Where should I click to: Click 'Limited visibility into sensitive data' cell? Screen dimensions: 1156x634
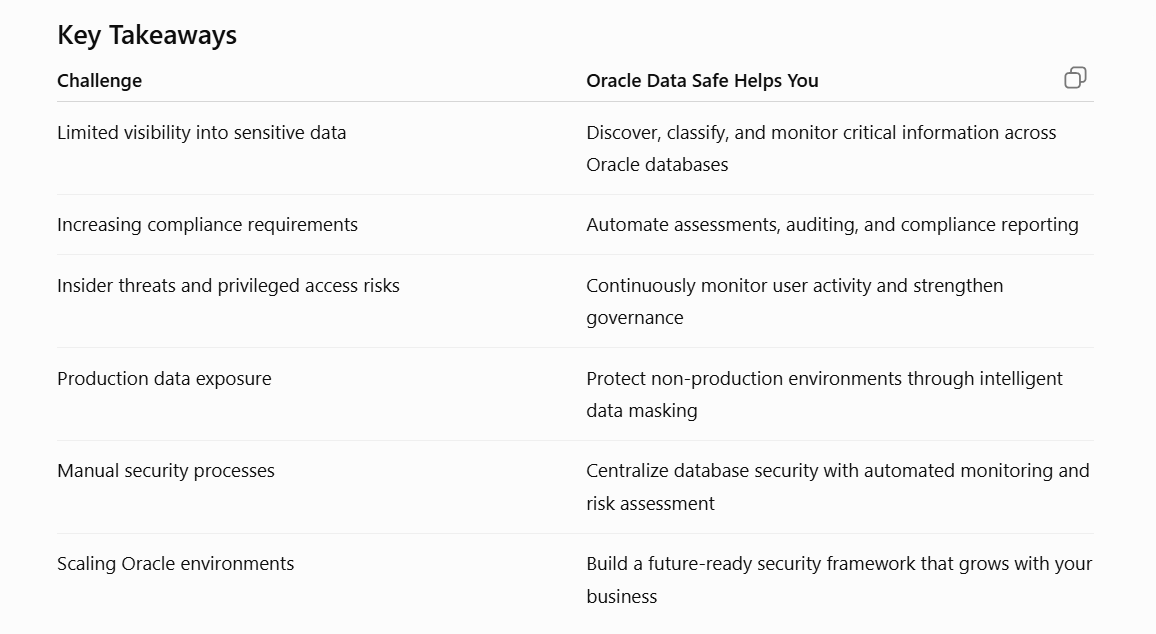pyautogui.click(x=201, y=133)
